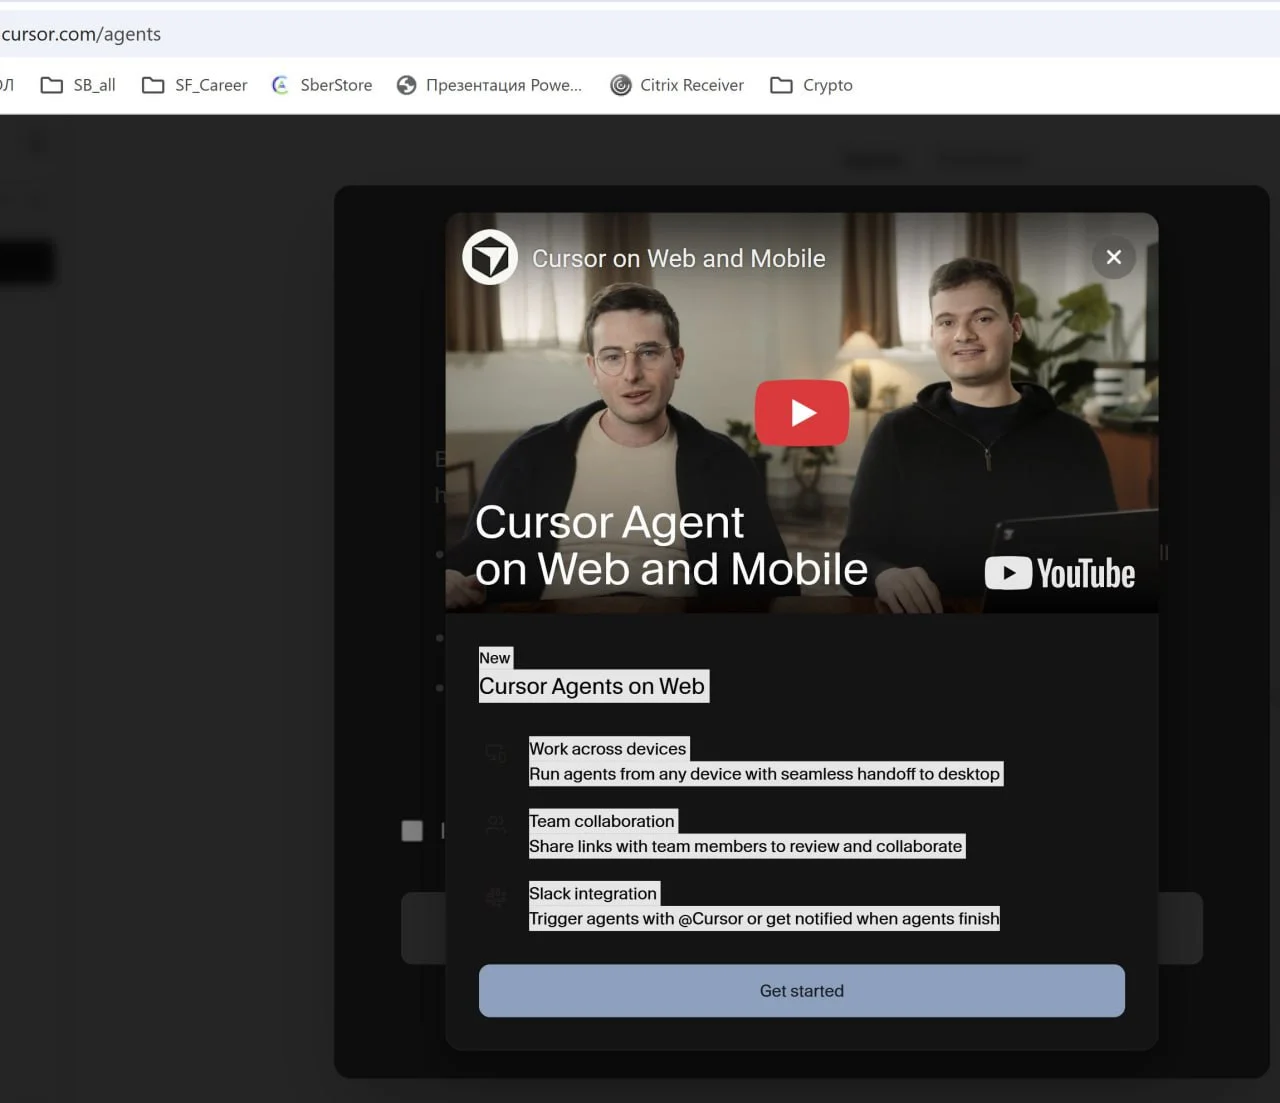Open the Презентация Powe... bookmark

tap(489, 85)
